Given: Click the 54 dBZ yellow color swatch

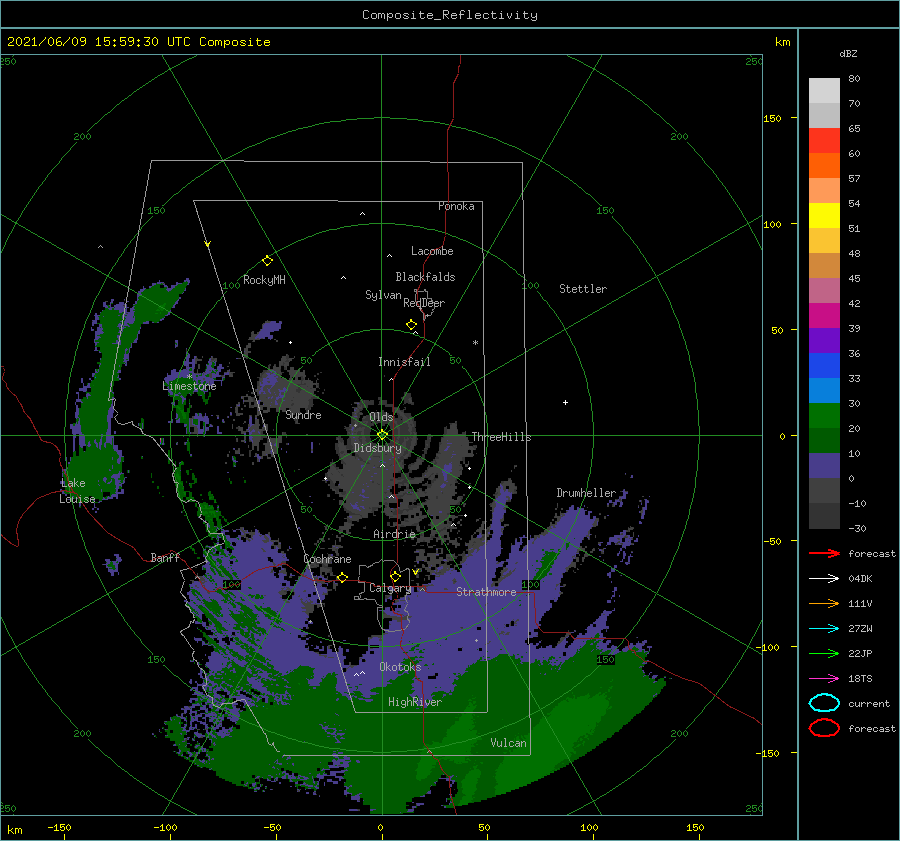Looking at the screenshot, I should 824,215.
